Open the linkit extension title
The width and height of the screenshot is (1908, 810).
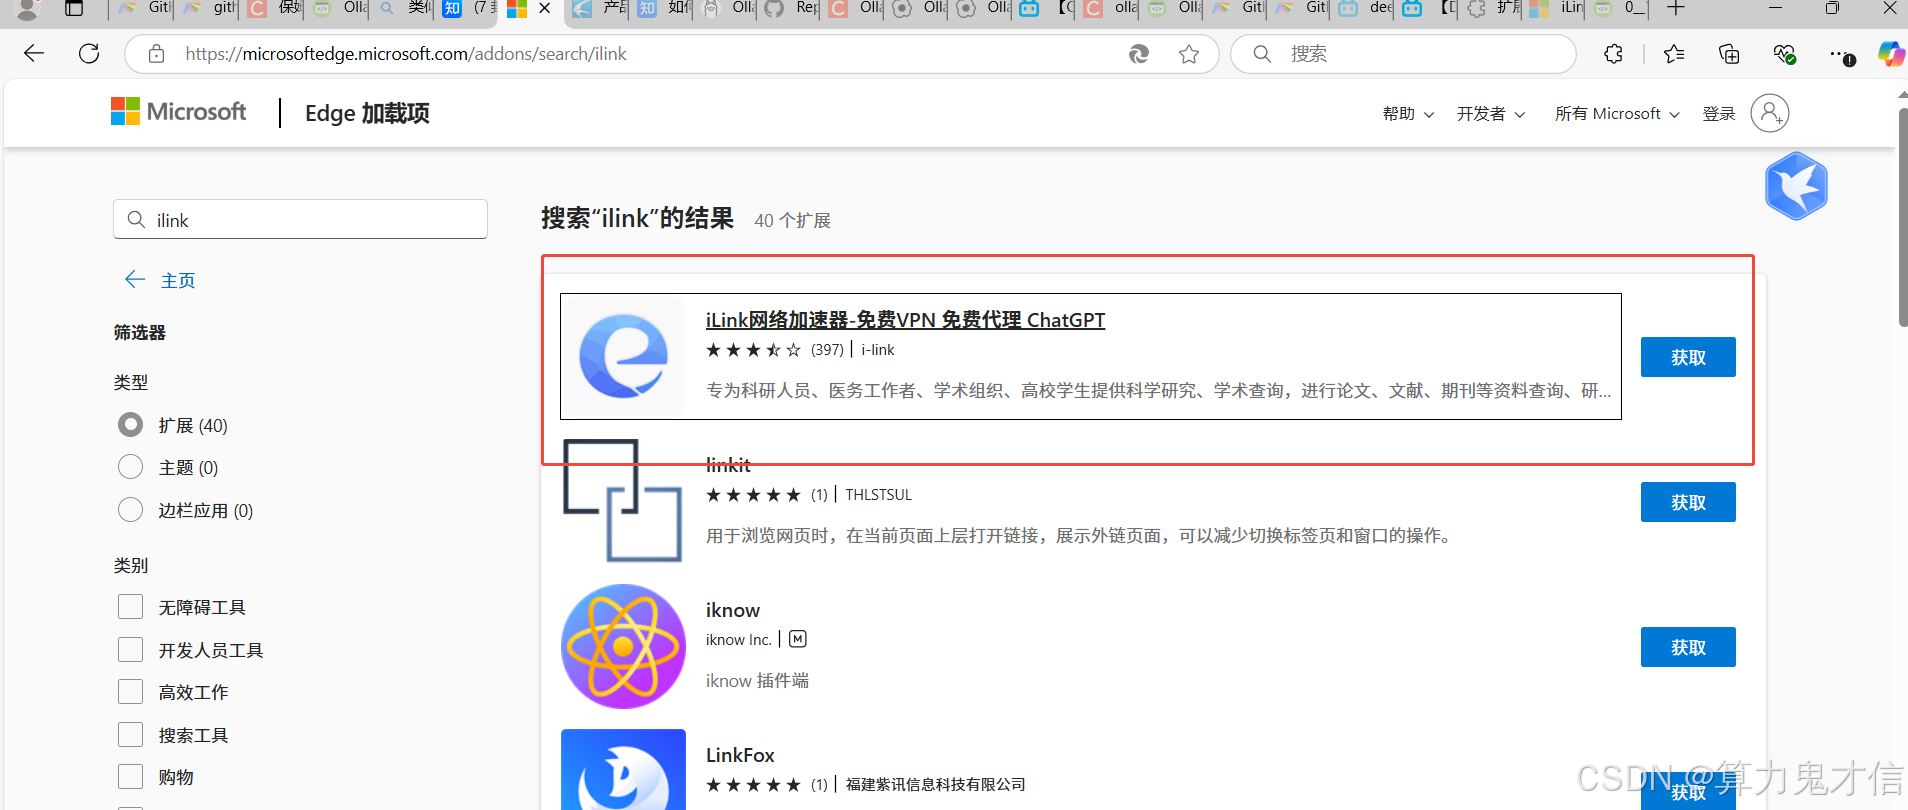728,465
